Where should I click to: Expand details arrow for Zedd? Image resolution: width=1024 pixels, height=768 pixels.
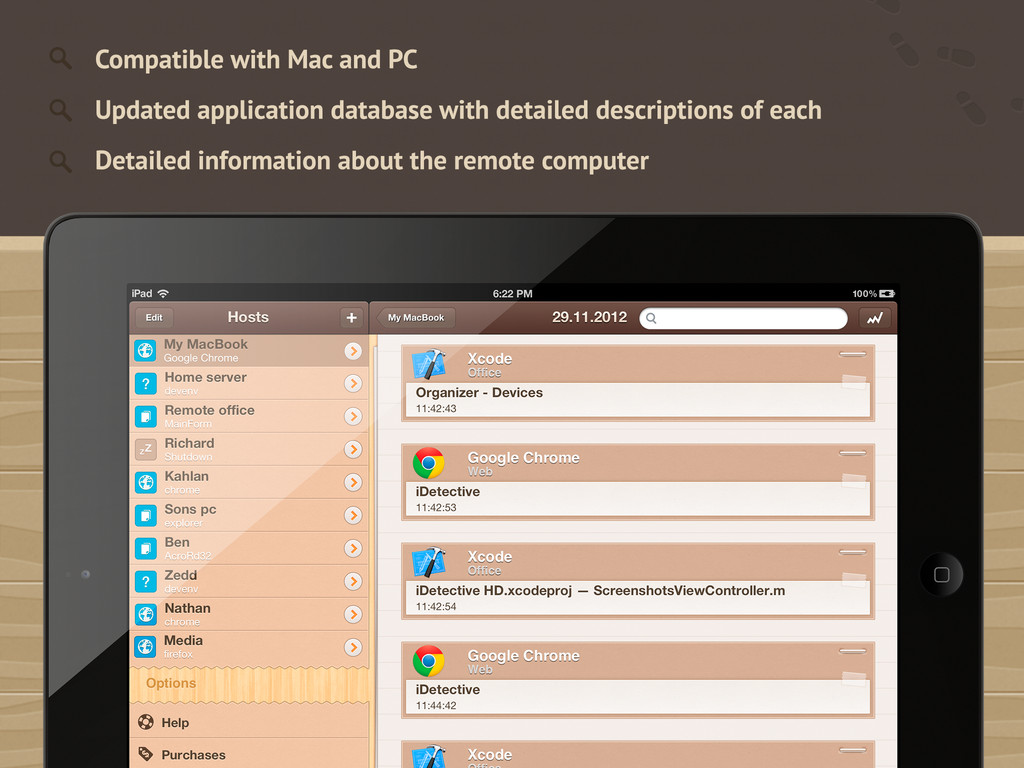pos(353,582)
